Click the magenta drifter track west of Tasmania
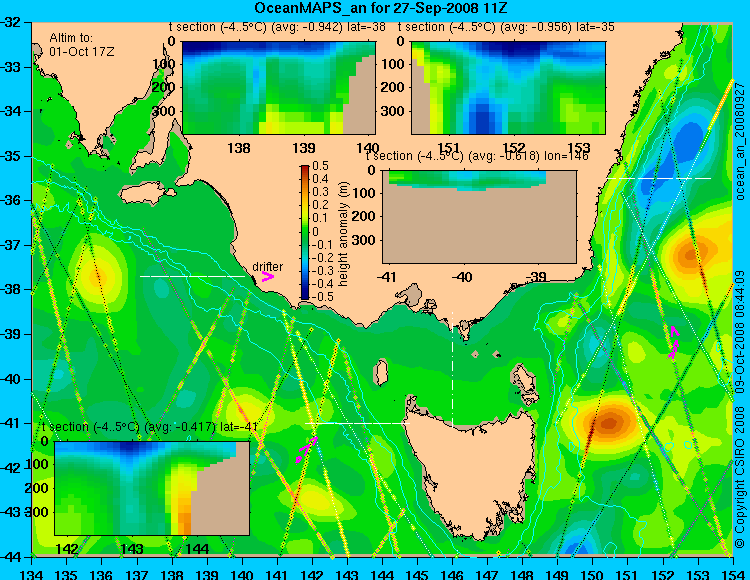This screenshot has height=580, width=750. (x=306, y=449)
